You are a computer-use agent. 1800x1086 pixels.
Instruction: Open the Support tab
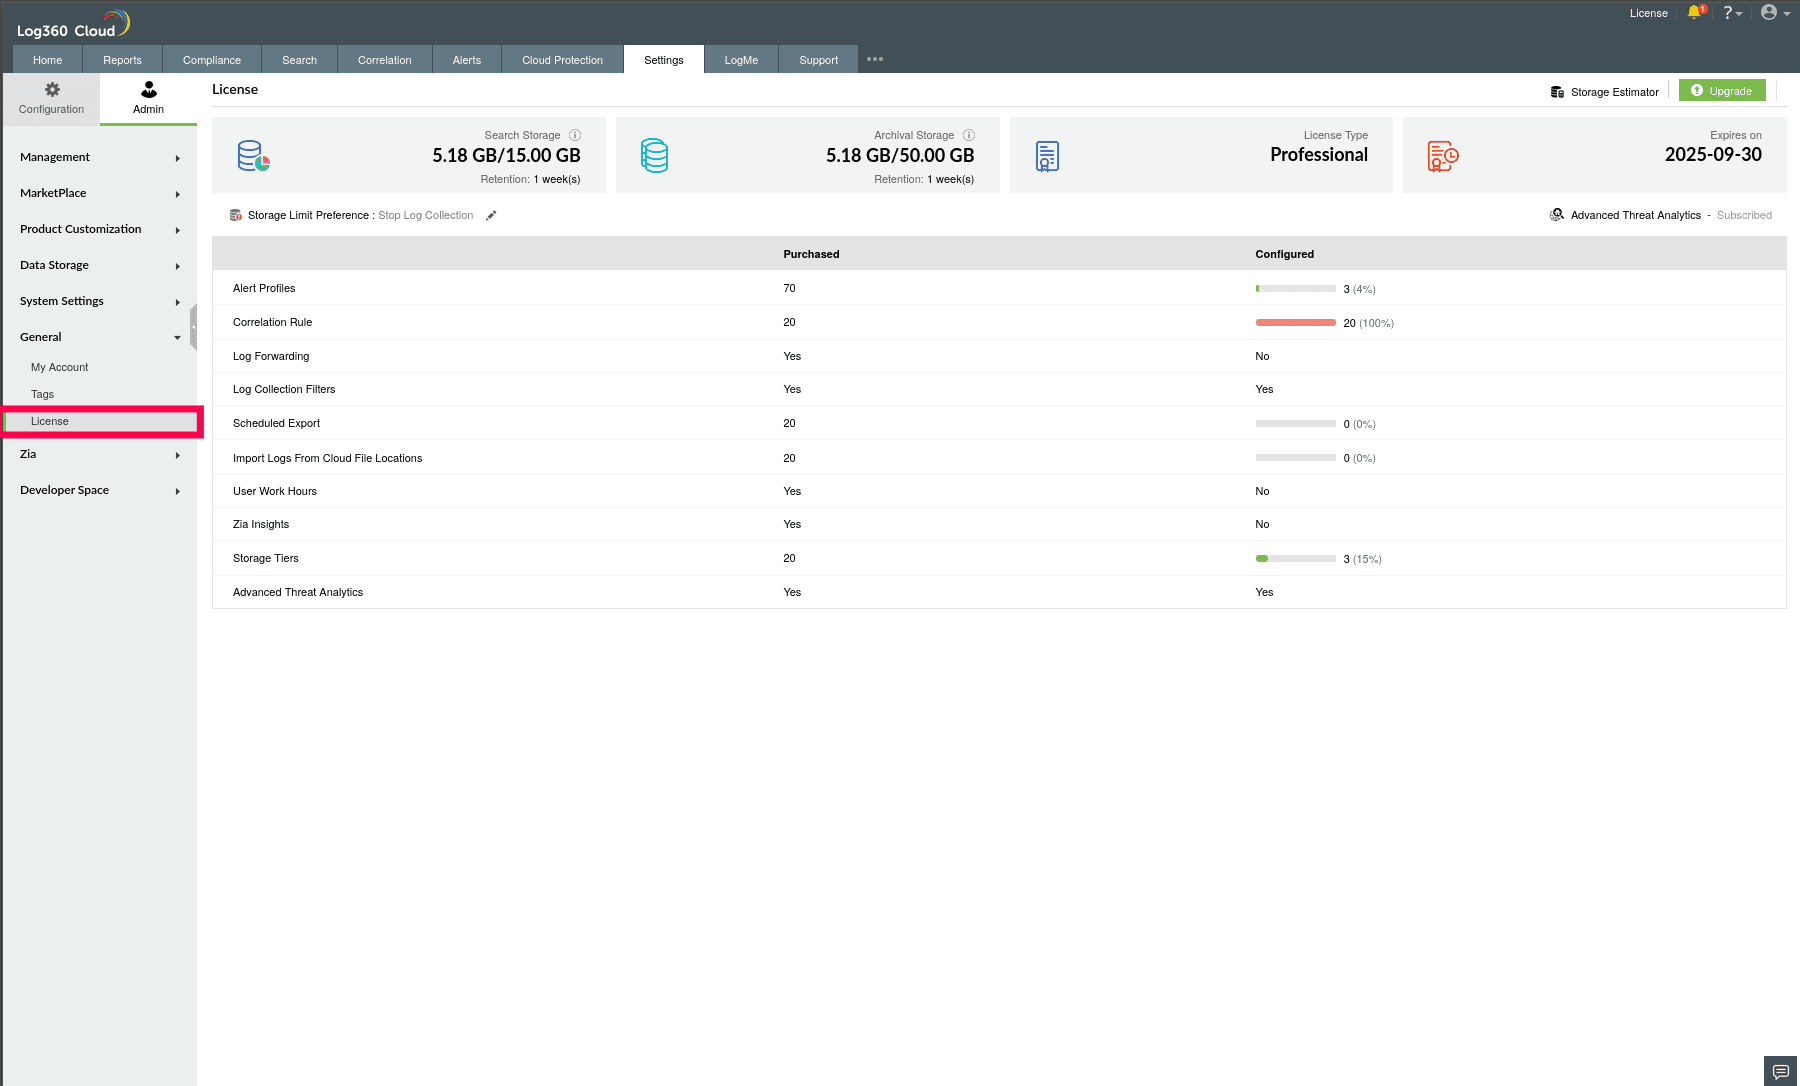pyautogui.click(x=819, y=60)
